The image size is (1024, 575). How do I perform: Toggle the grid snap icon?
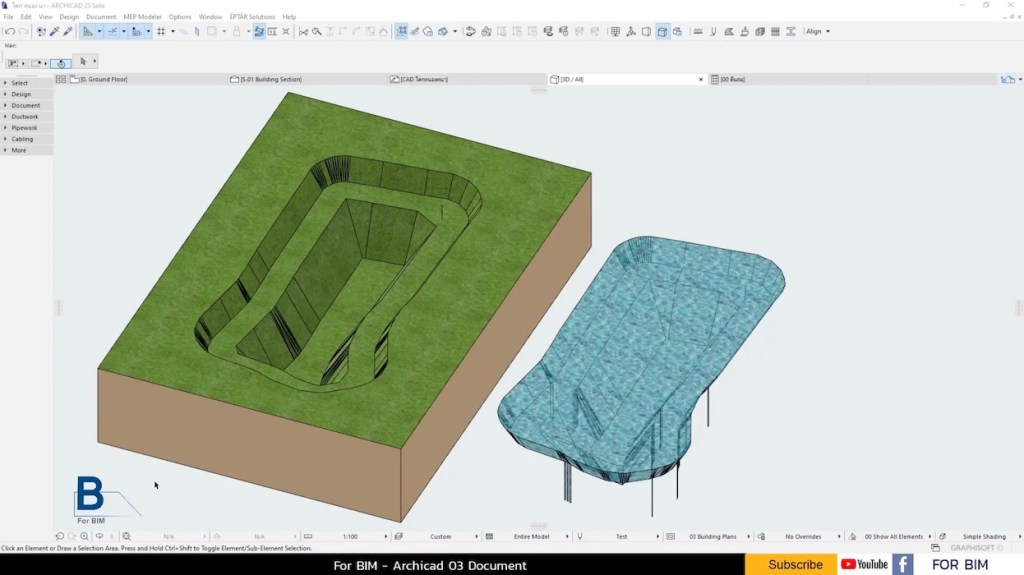click(160, 31)
